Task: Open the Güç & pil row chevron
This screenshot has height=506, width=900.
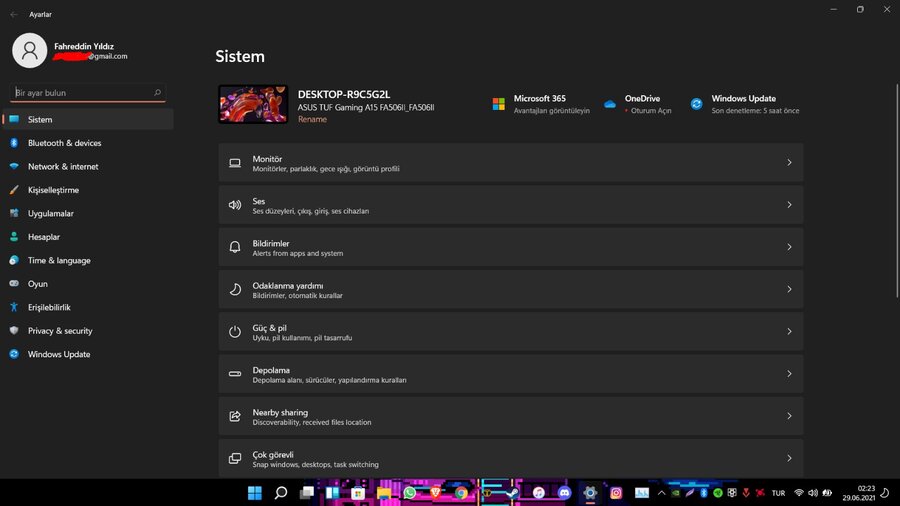Action: pos(789,331)
